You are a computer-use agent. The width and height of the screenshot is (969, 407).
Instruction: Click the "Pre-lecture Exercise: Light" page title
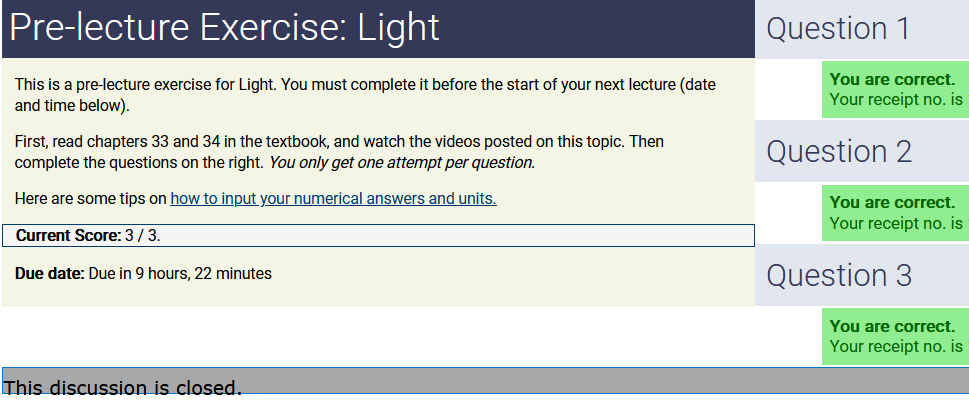(x=224, y=29)
